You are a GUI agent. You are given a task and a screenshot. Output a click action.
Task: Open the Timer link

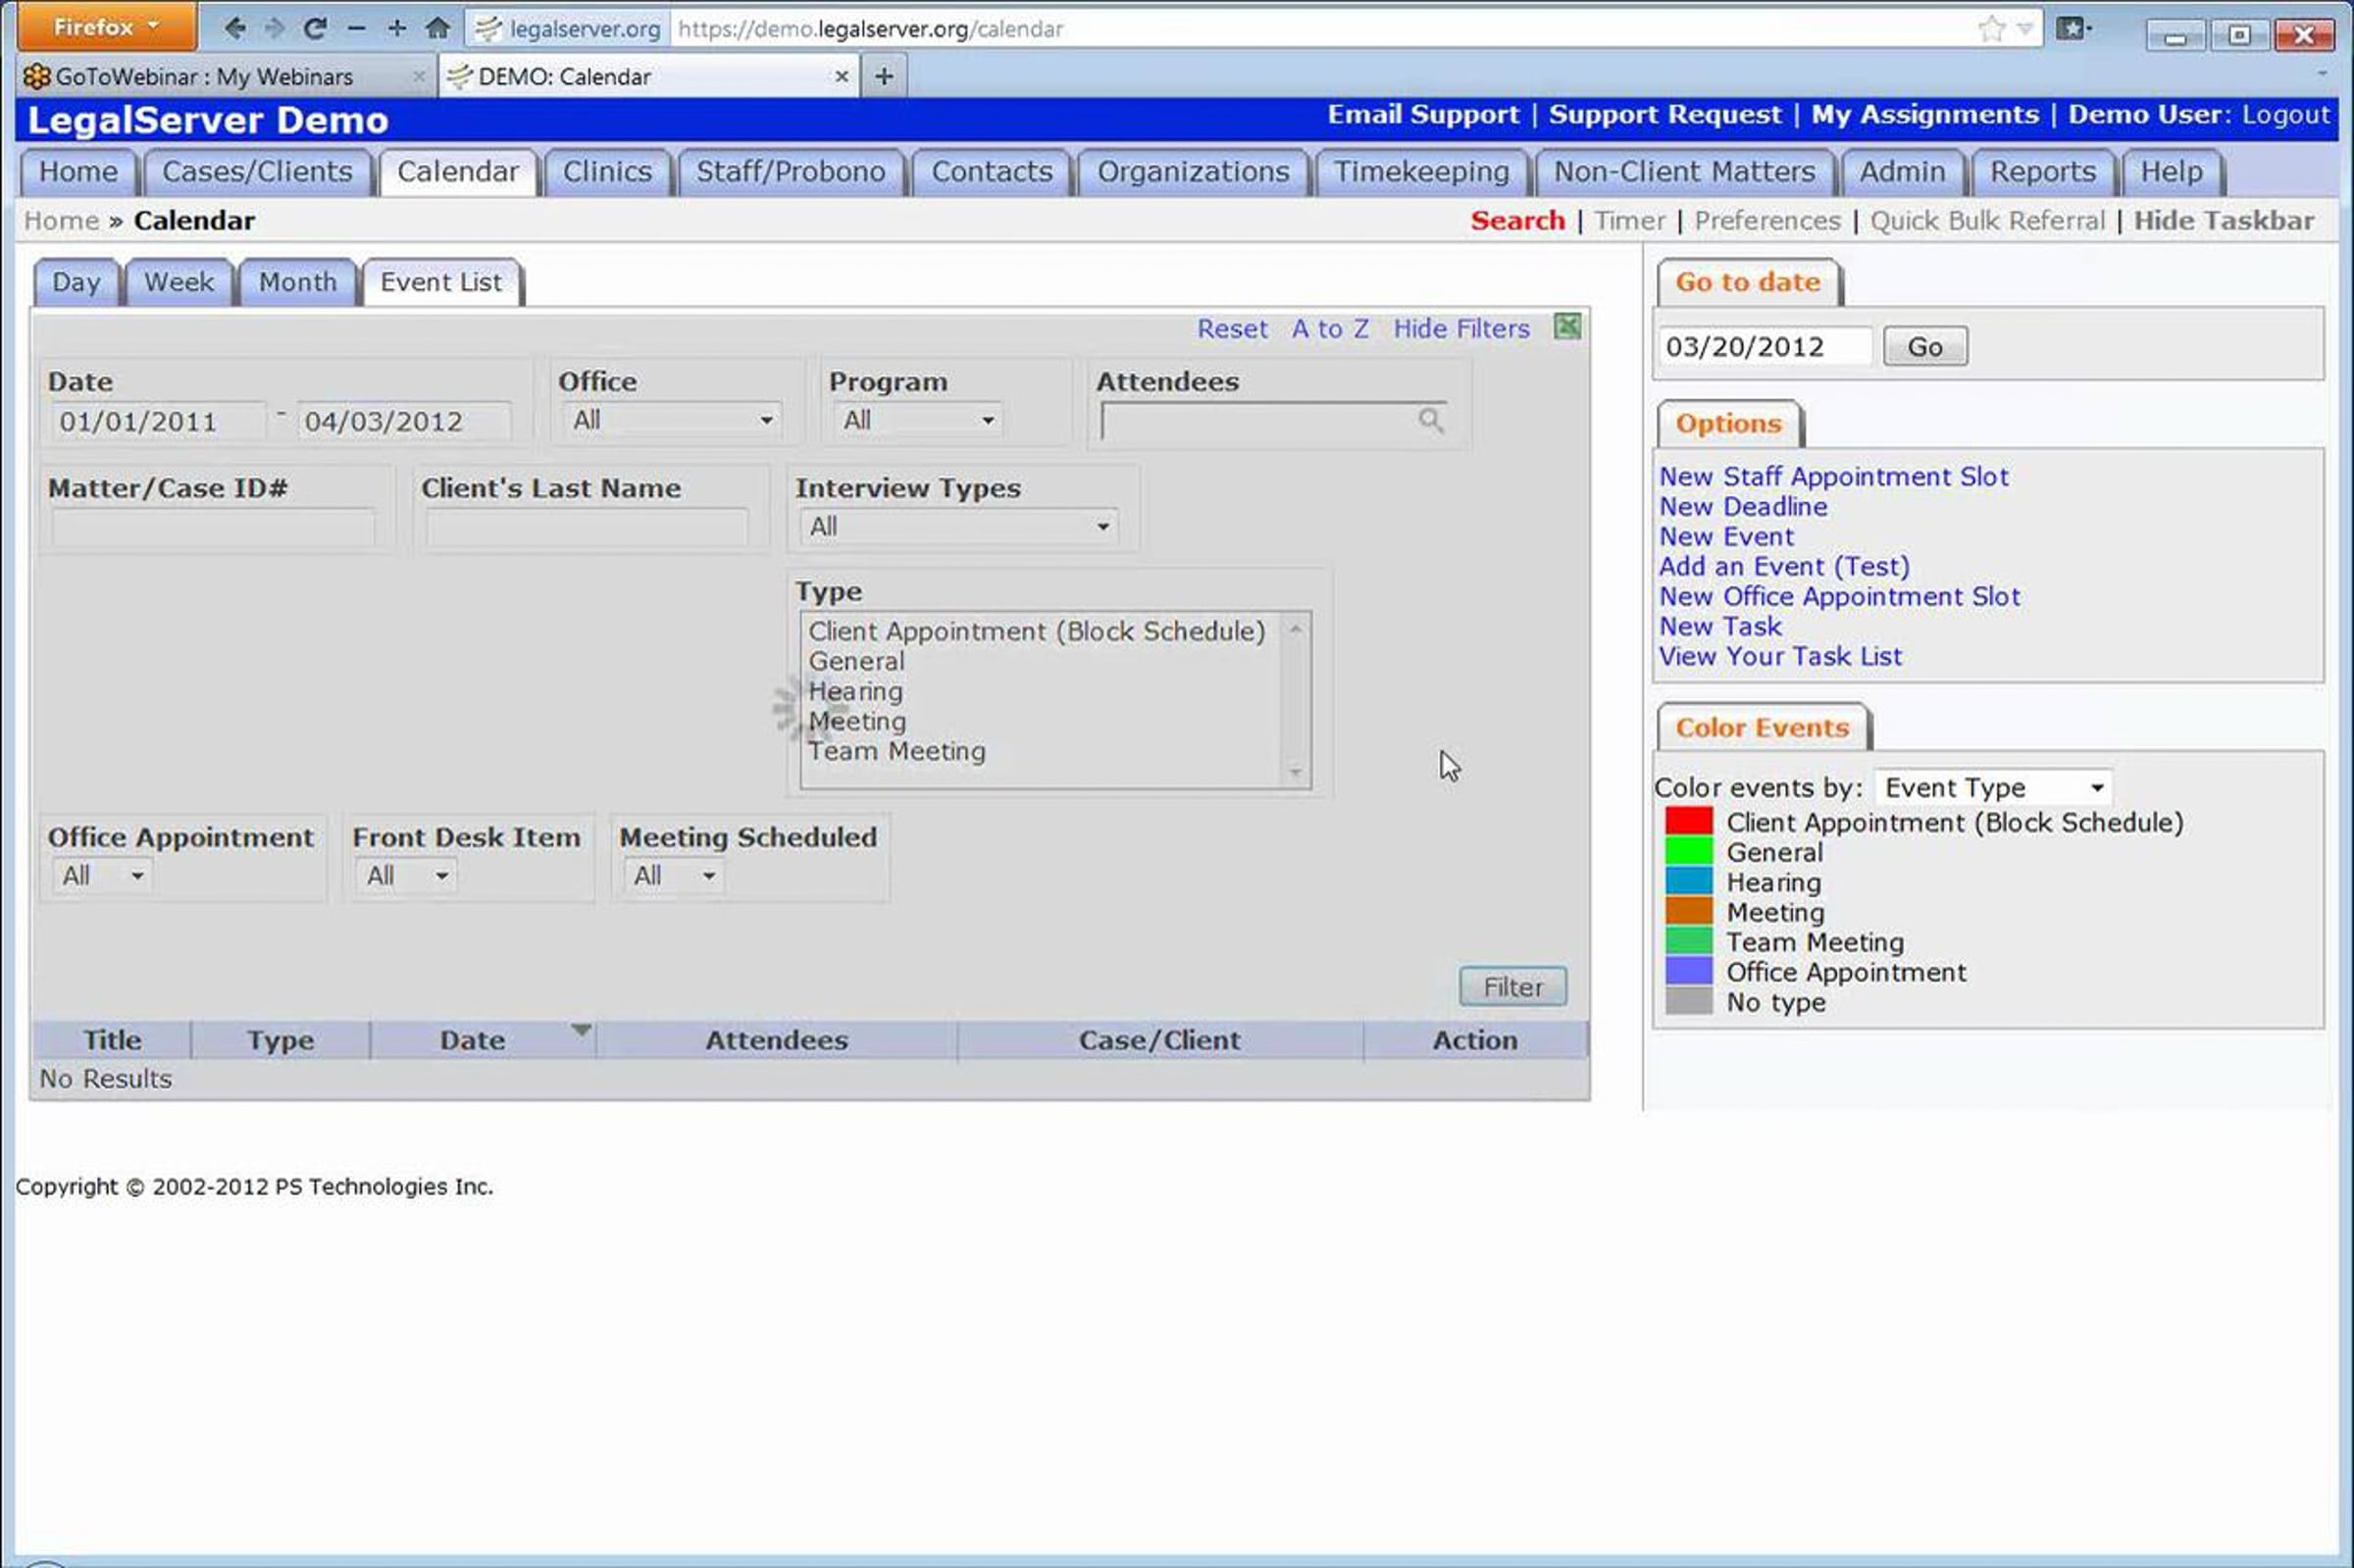(1629, 221)
